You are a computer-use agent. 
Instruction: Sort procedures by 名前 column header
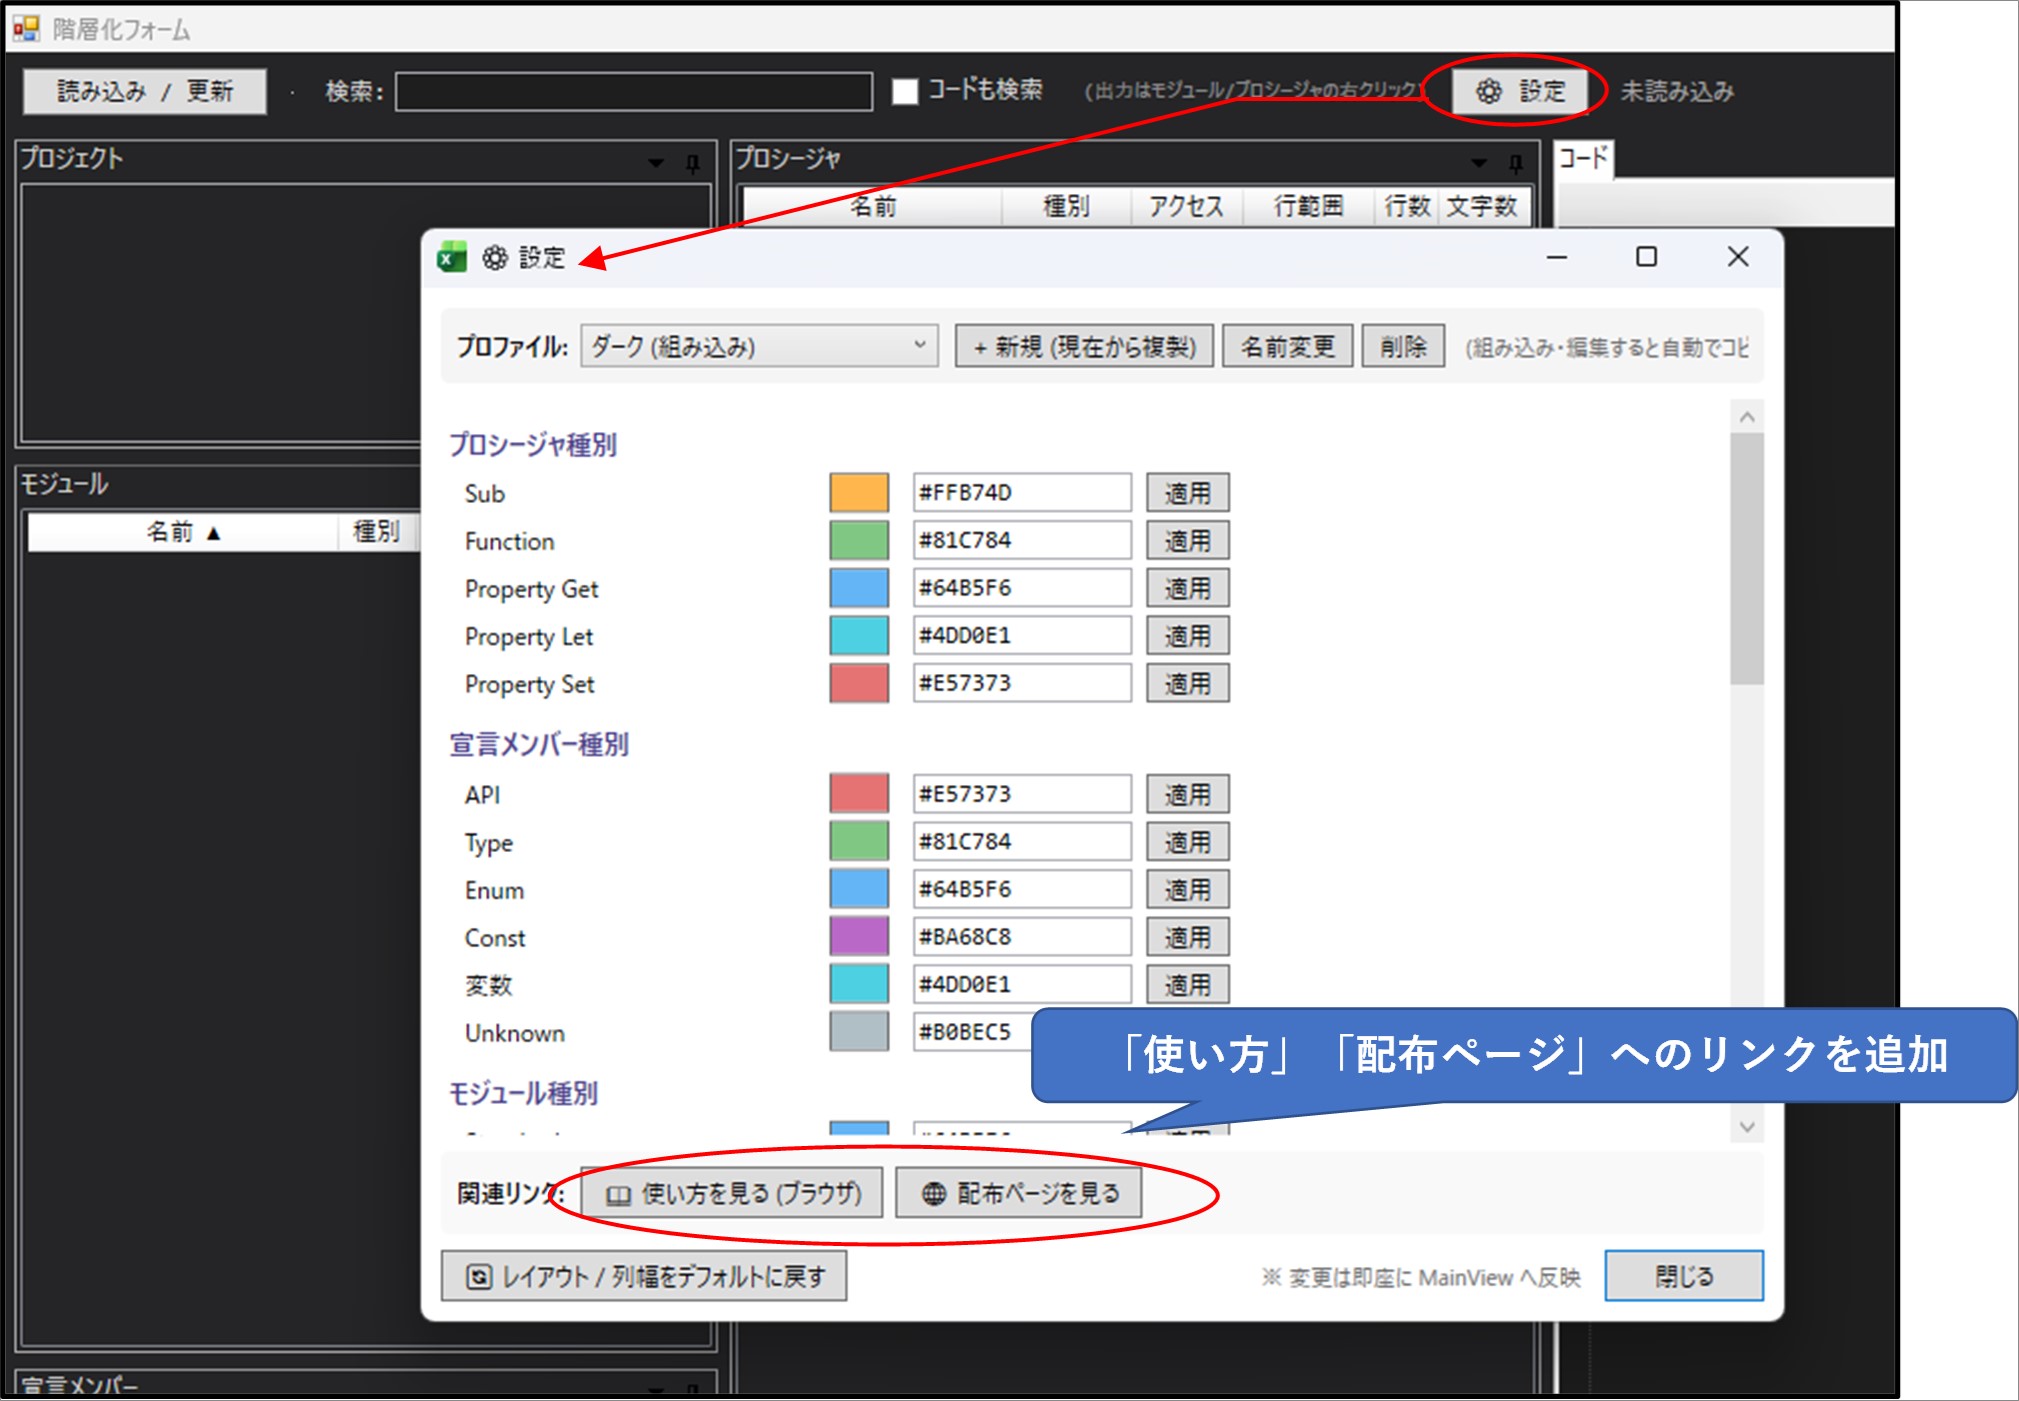[x=872, y=206]
